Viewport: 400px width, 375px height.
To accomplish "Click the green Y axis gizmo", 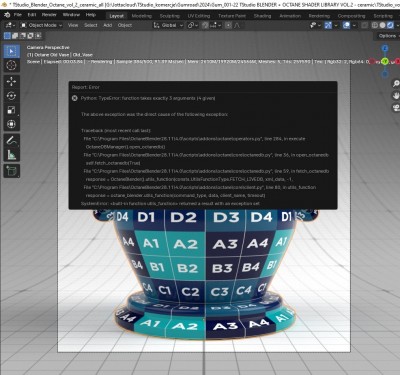I will [385, 62].
